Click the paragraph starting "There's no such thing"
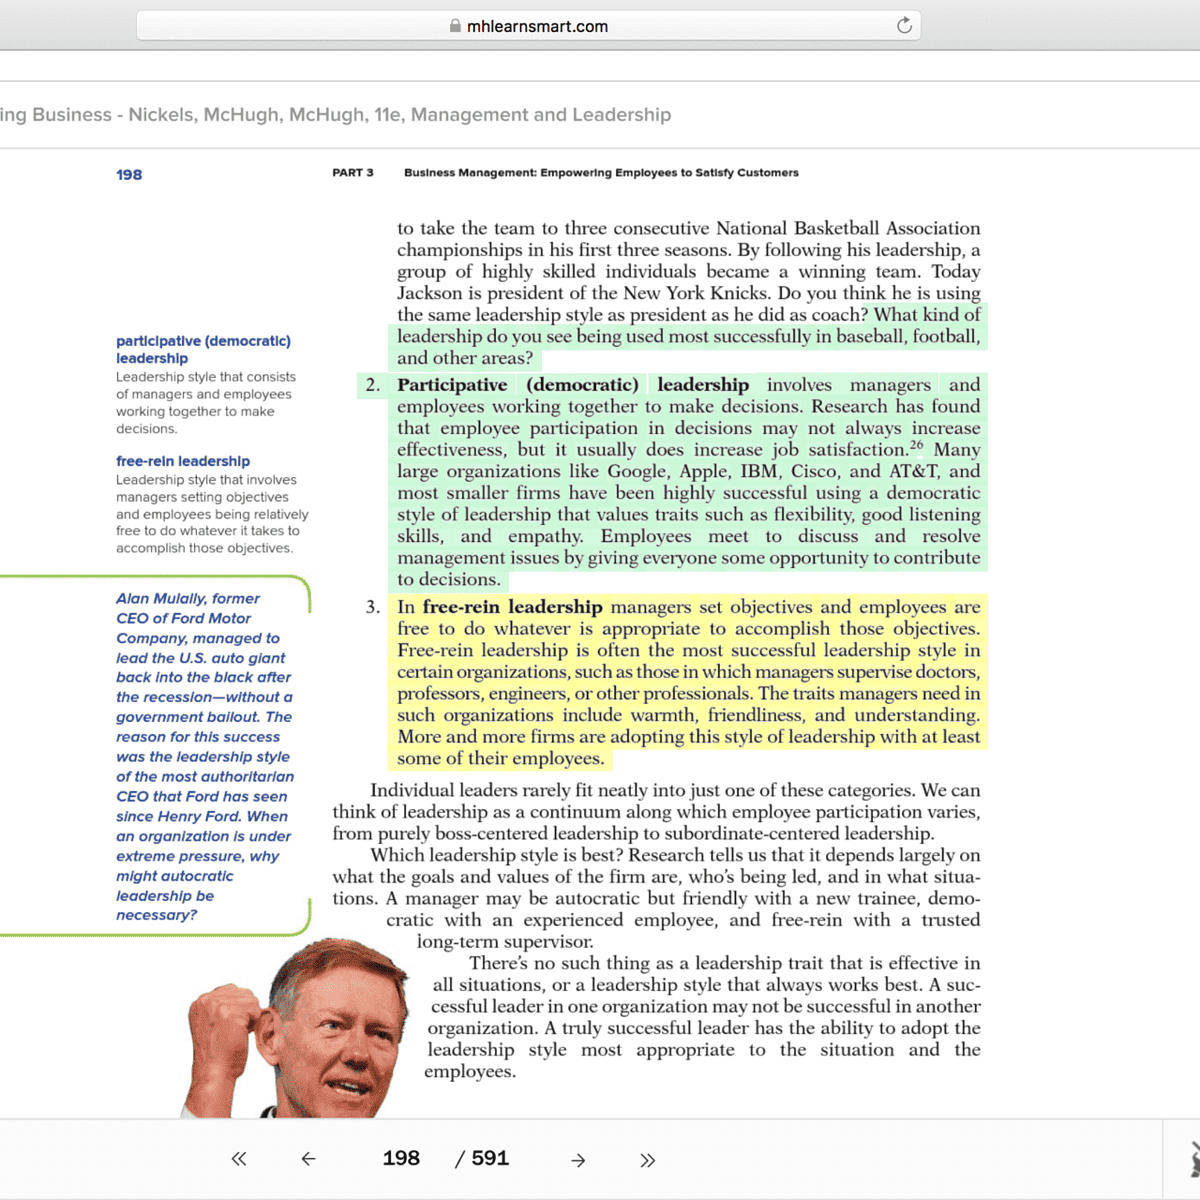The image size is (1200, 1200). click(x=702, y=1017)
